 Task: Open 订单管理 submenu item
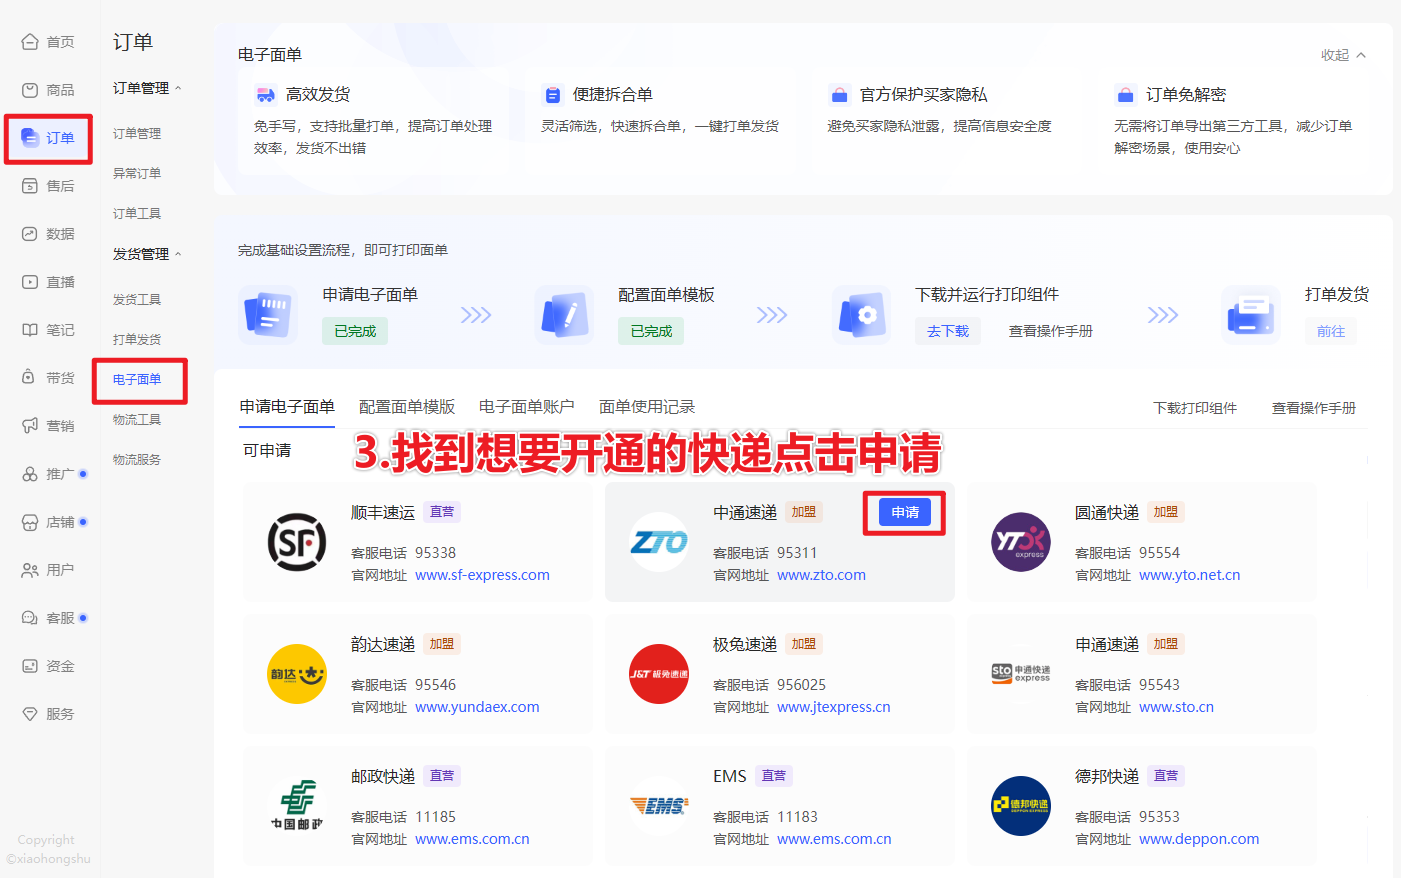point(137,133)
